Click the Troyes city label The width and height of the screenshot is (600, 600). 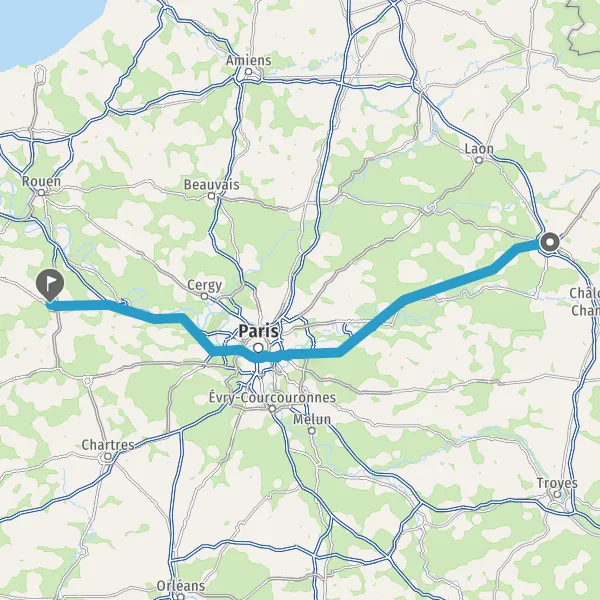coord(557,483)
